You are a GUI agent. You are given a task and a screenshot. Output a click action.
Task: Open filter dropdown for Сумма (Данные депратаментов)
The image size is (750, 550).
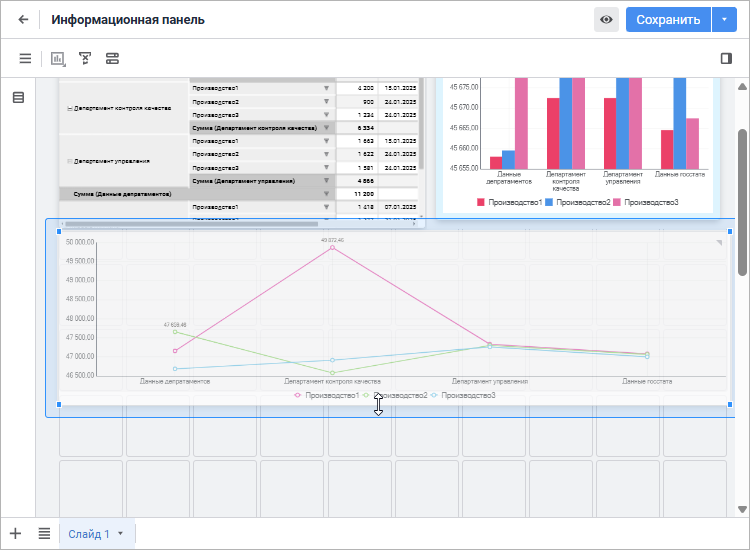pyautogui.click(x=326, y=194)
